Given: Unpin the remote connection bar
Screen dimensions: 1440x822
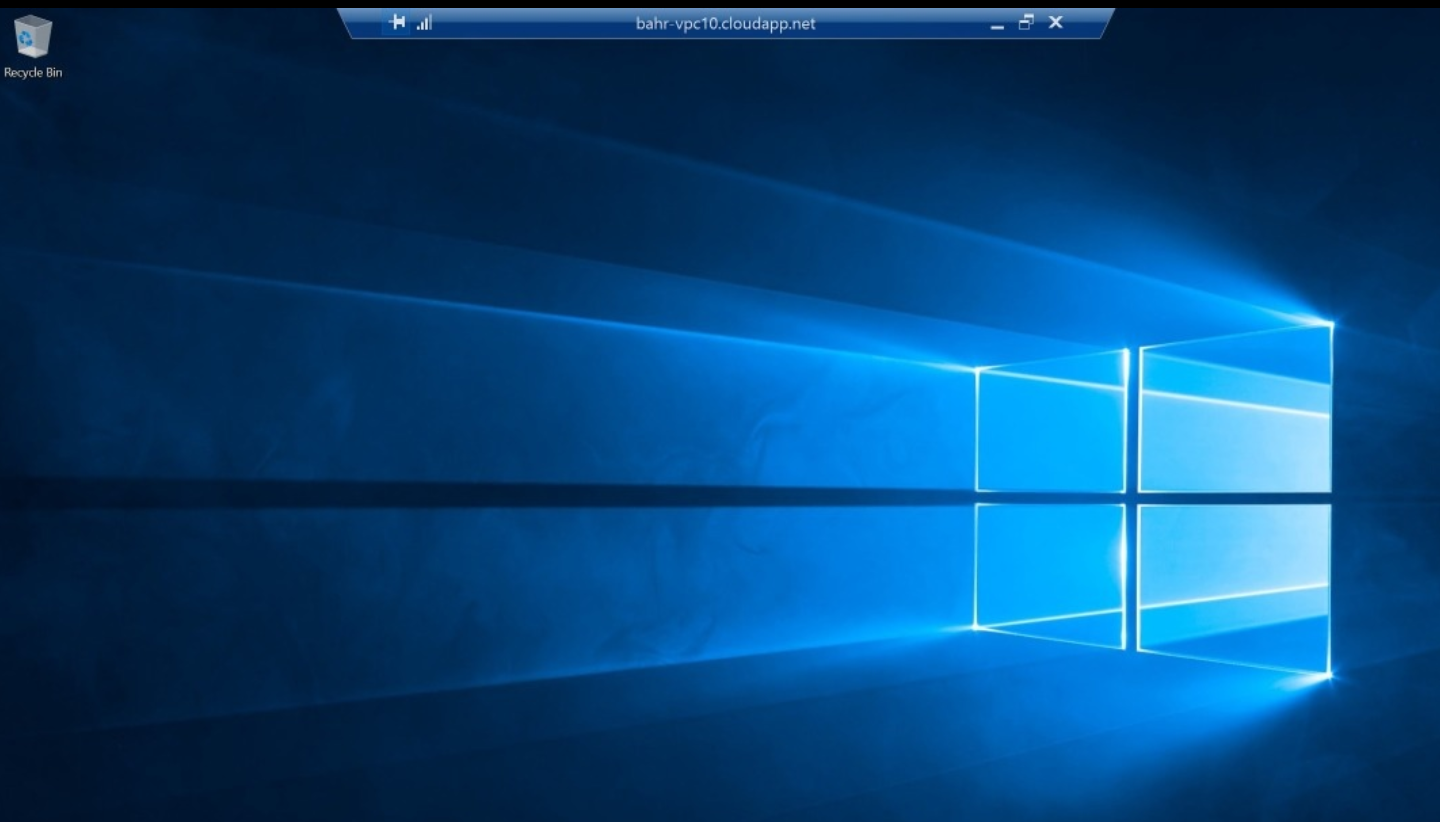Looking at the screenshot, I should [398, 22].
